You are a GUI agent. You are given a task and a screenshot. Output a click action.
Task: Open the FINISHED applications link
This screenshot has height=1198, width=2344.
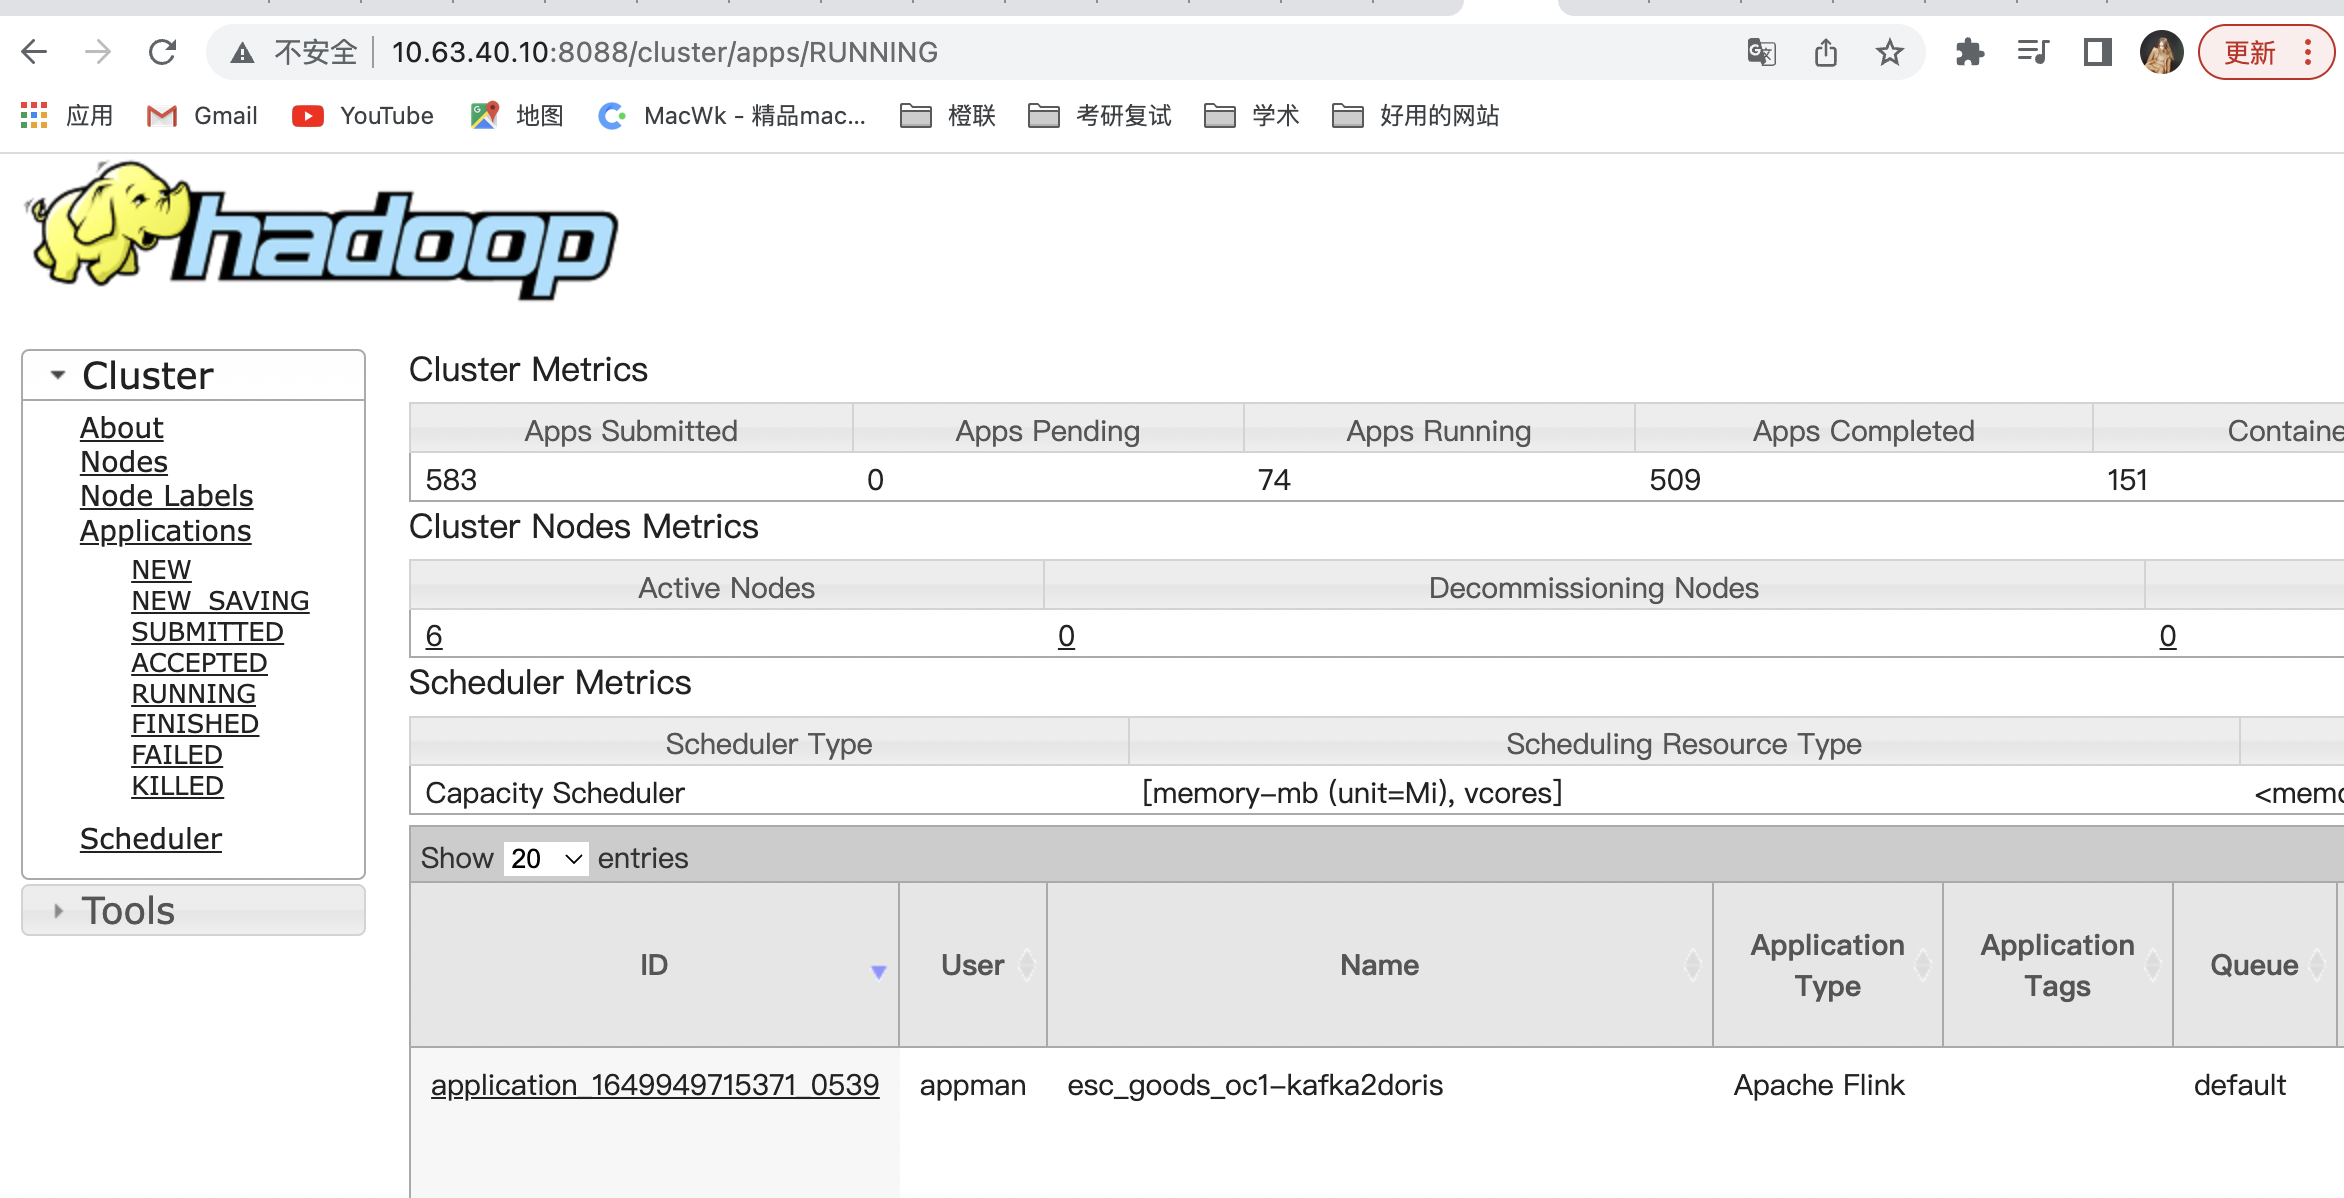point(195,724)
